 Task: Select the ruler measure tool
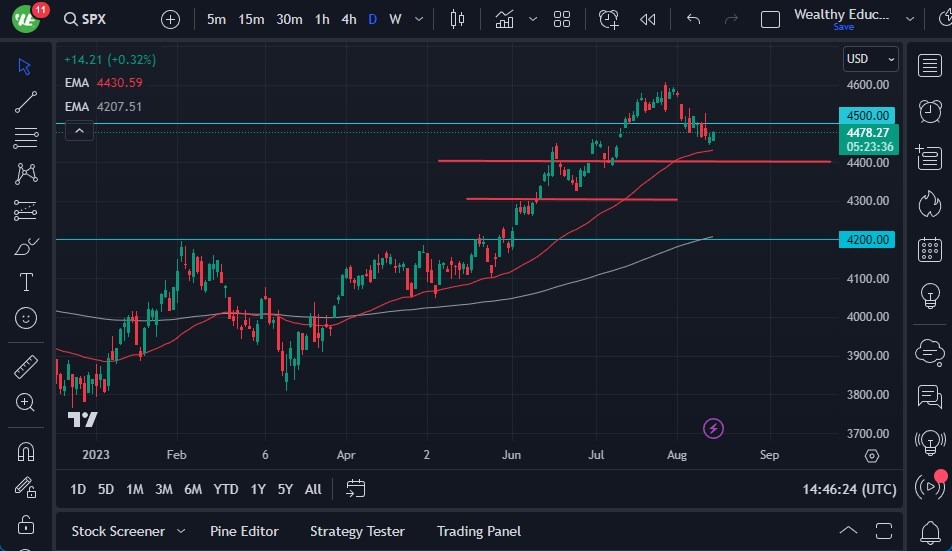[26, 367]
